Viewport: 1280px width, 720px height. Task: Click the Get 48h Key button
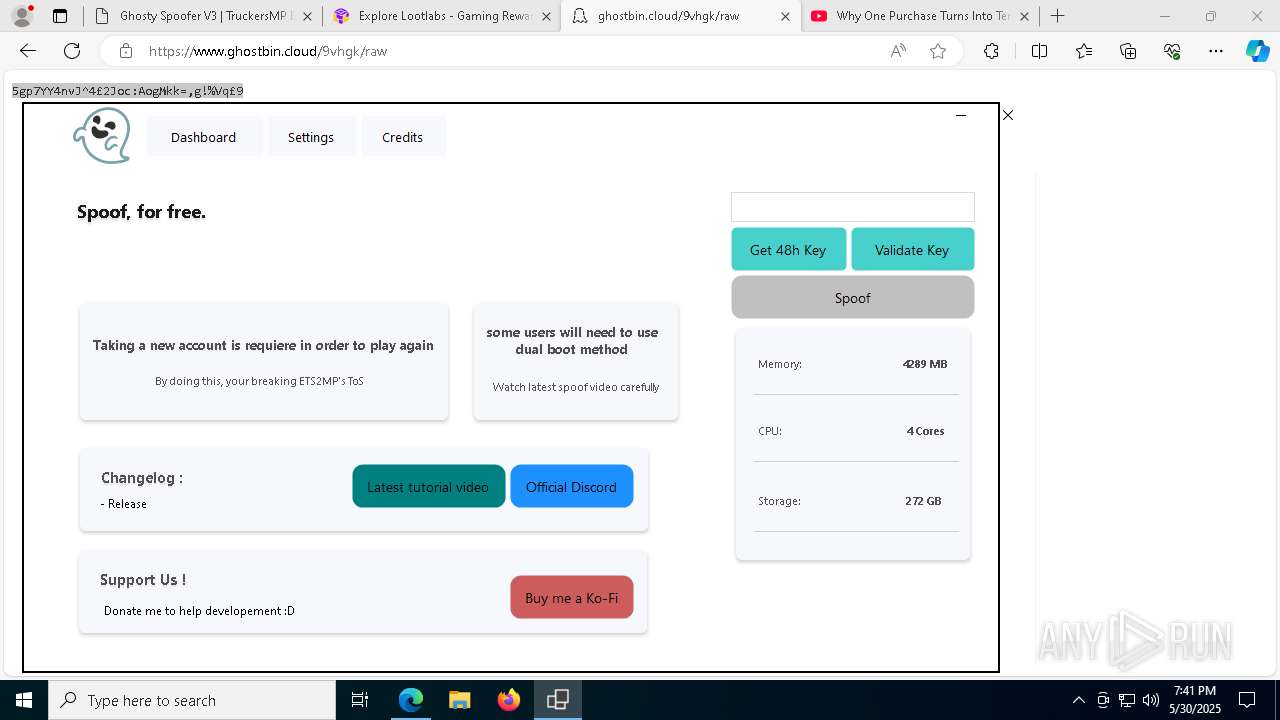788,249
